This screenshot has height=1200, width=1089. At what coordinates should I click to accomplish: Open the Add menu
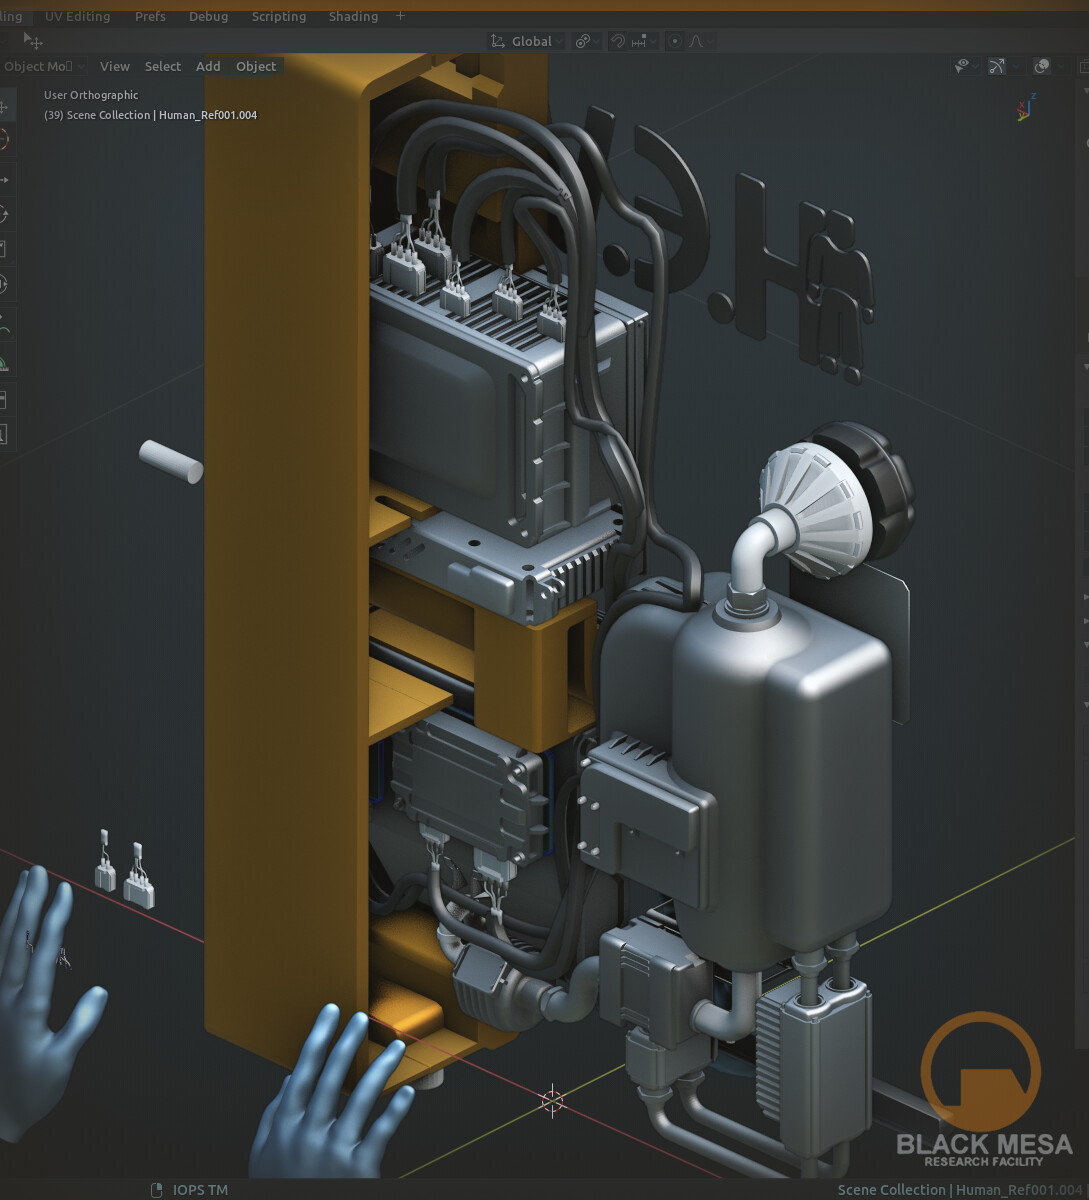[x=208, y=66]
